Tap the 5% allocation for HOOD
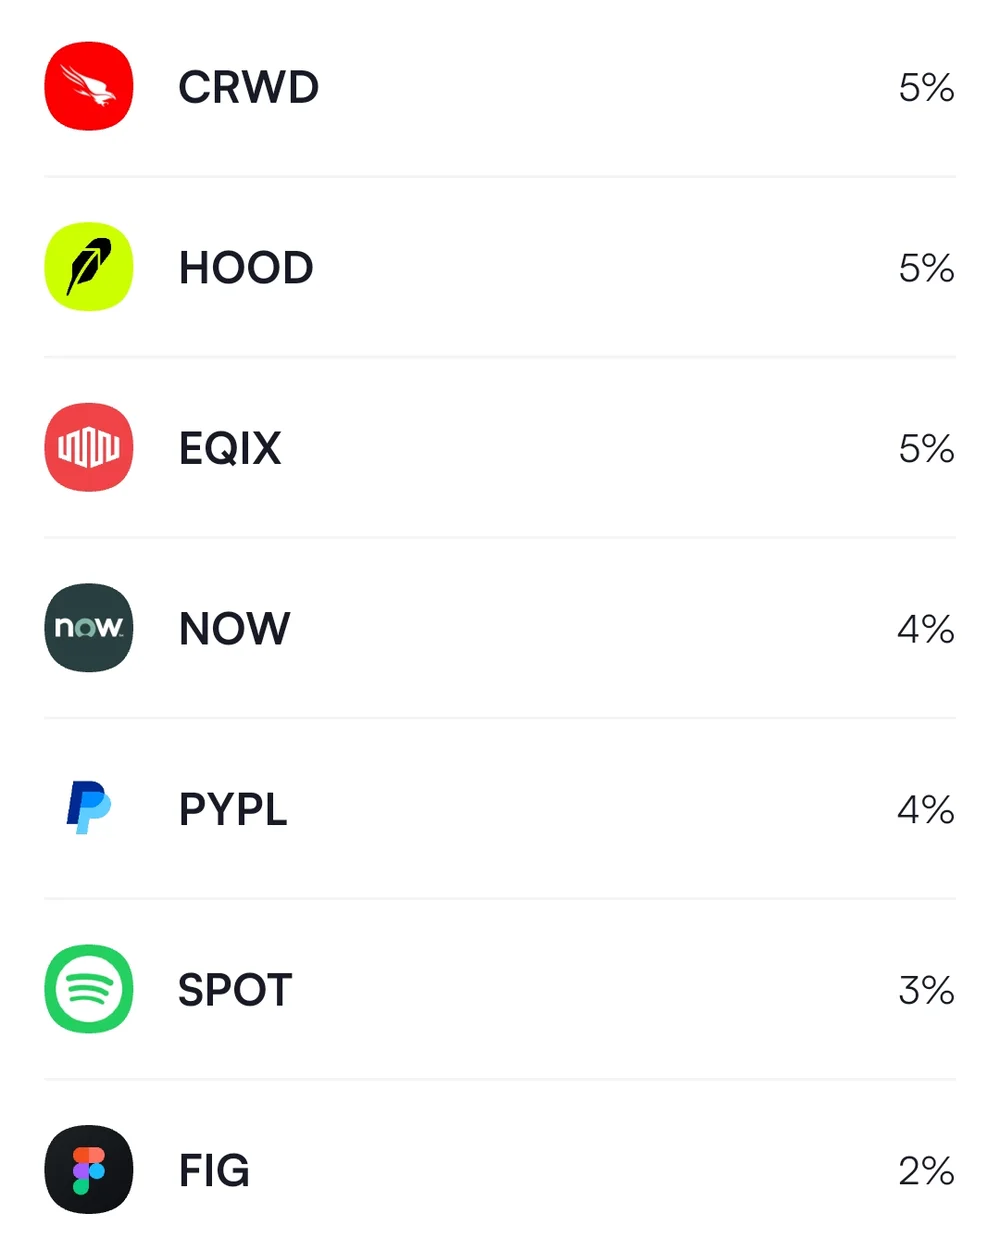Image resolution: width=1000 pixels, height=1251 pixels. coord(926,268)
